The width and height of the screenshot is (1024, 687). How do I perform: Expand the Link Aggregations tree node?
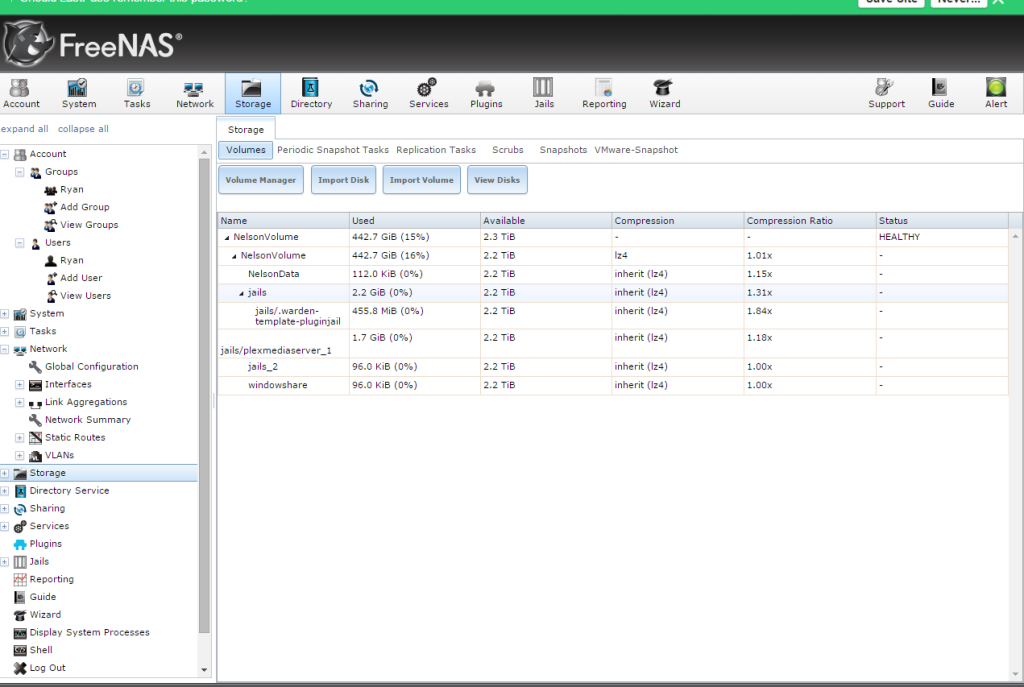[20, 402]
